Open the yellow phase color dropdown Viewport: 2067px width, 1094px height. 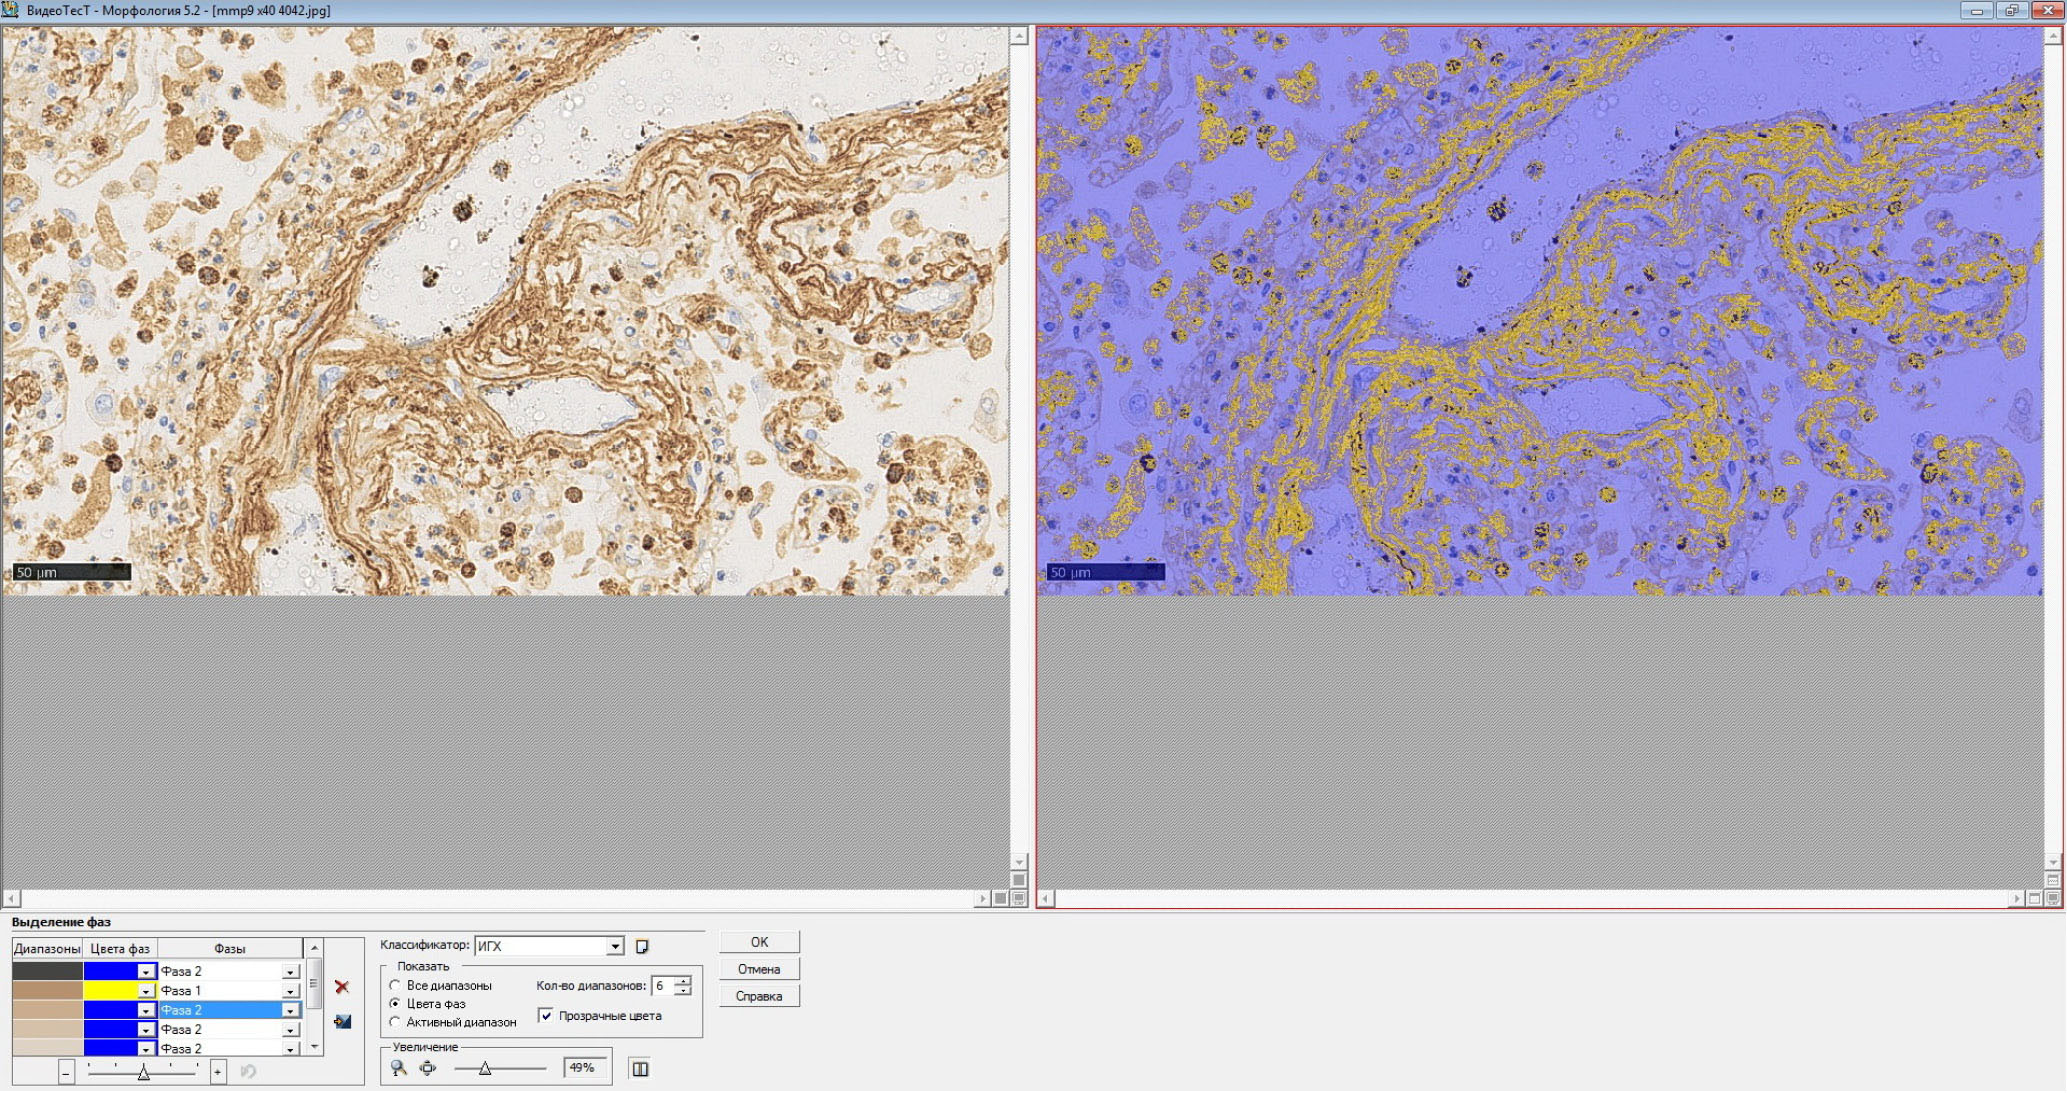point(146,991)
